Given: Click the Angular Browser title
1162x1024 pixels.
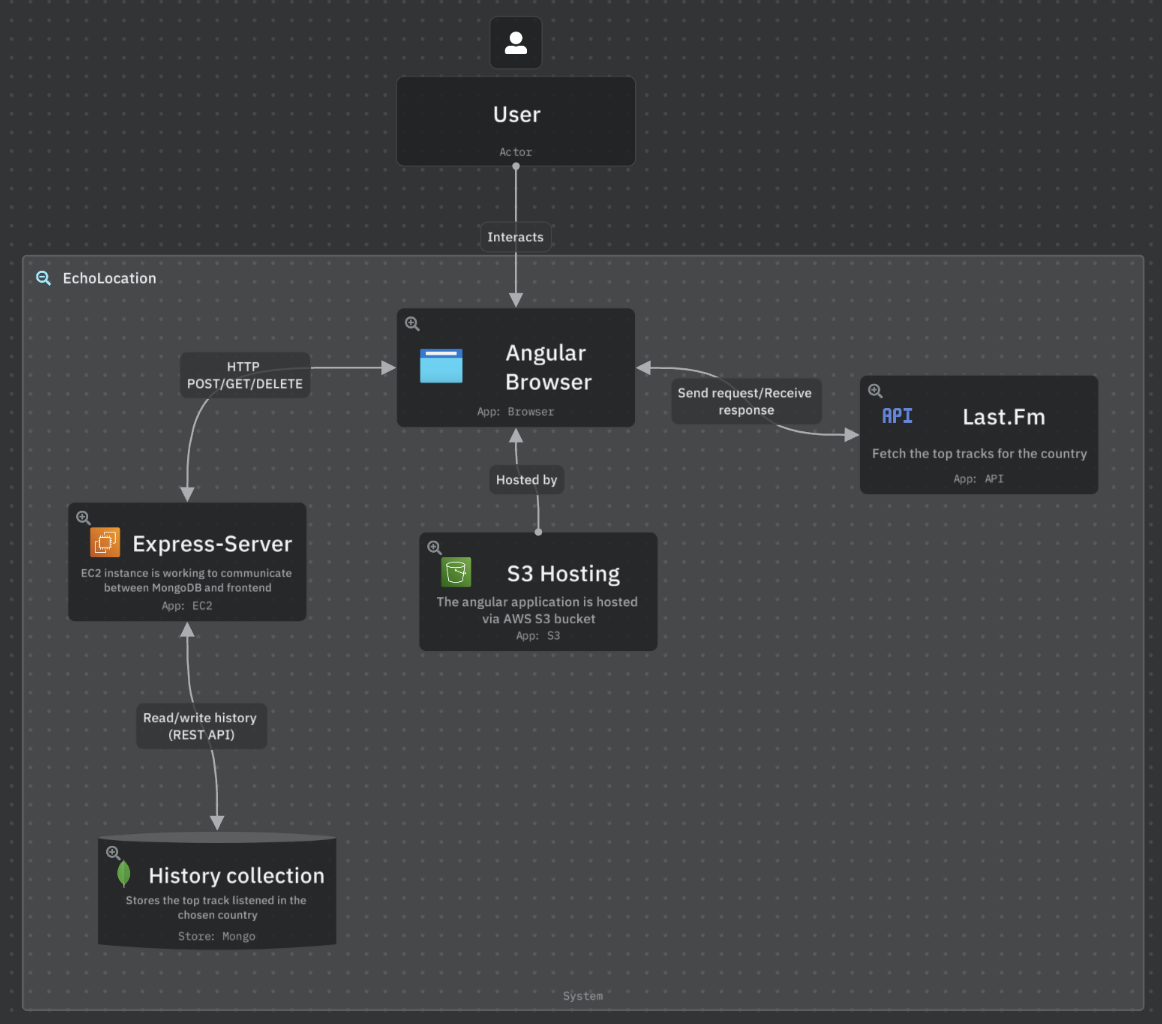Looking at the screenshot, I should [548, 368].
